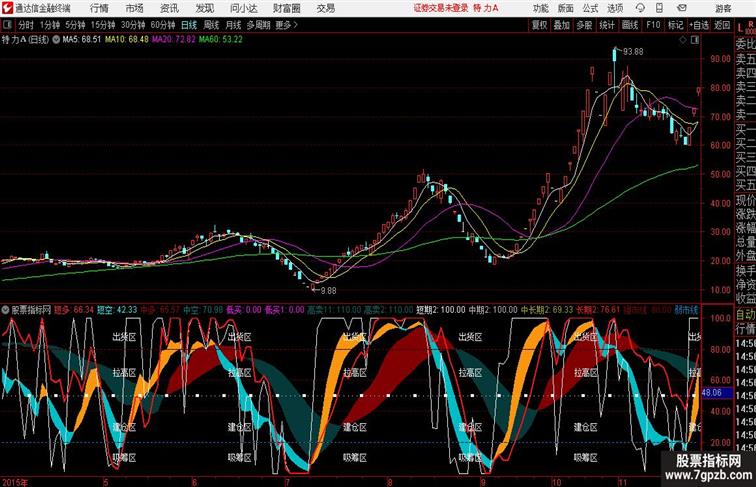Viewport: 756px width, 487px height.
Task: Switch to 15分钟 period
Action: pyautogui.click(x=103, y=25)
